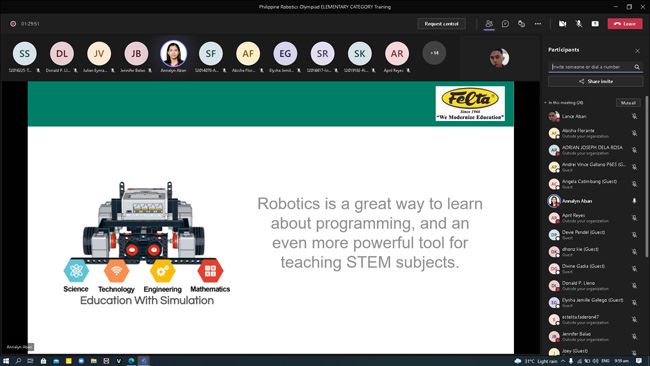The width and height of the screenshot is (650, 366).
Task: Open the Show participants panel icon
Action: point(489,24)
